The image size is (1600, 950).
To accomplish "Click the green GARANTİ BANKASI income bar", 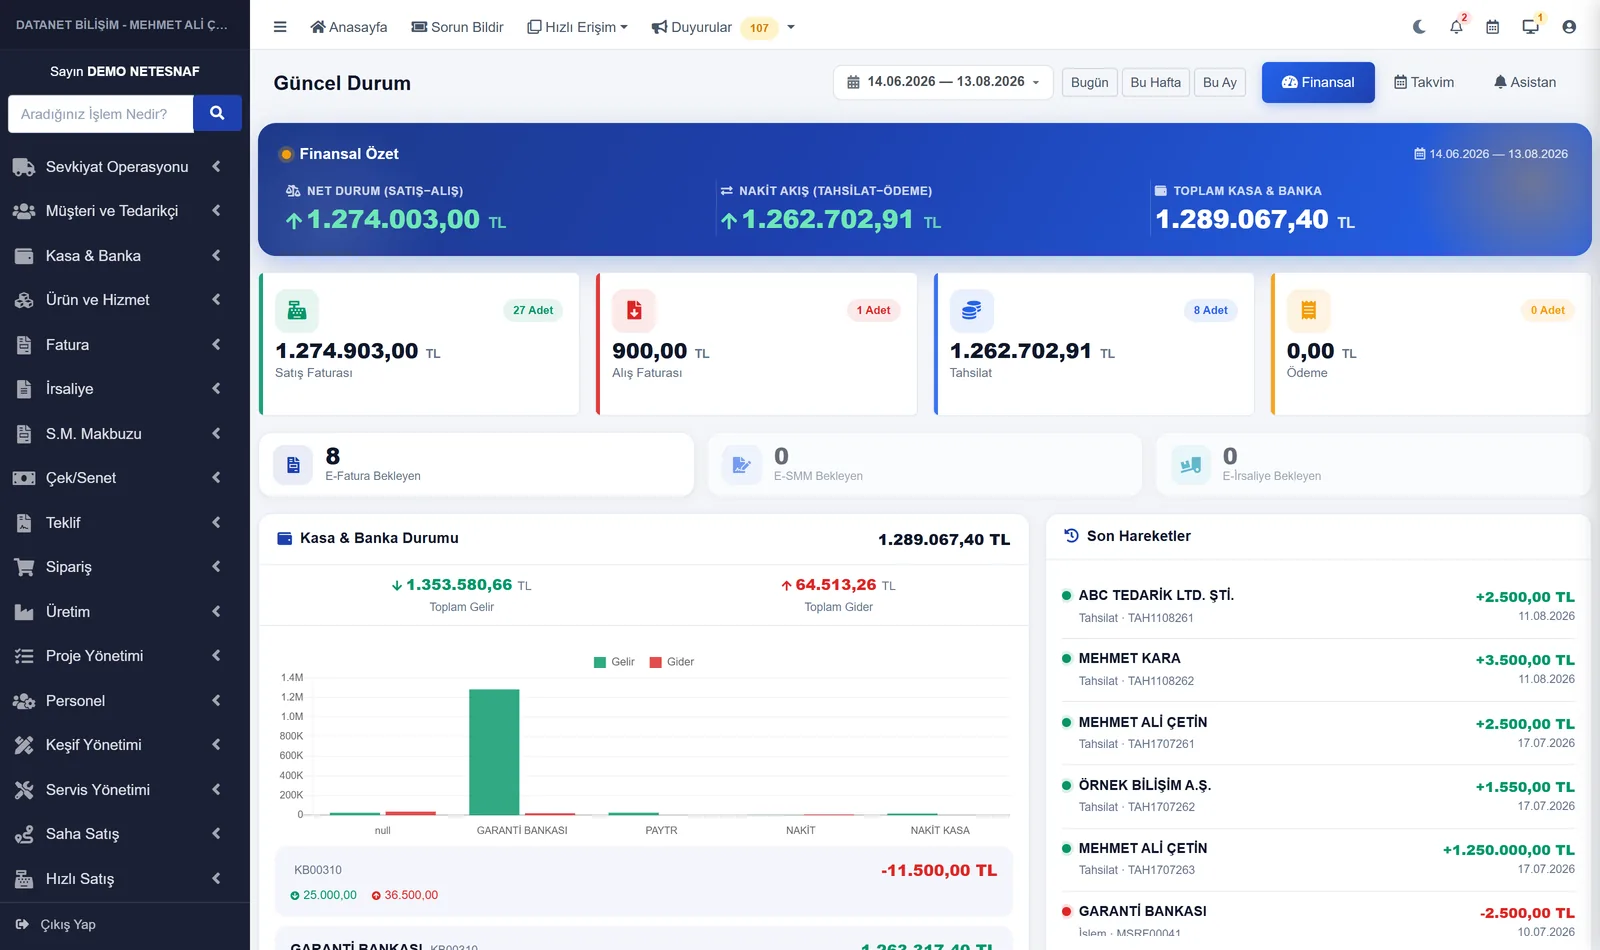I will tap(494, 752).
